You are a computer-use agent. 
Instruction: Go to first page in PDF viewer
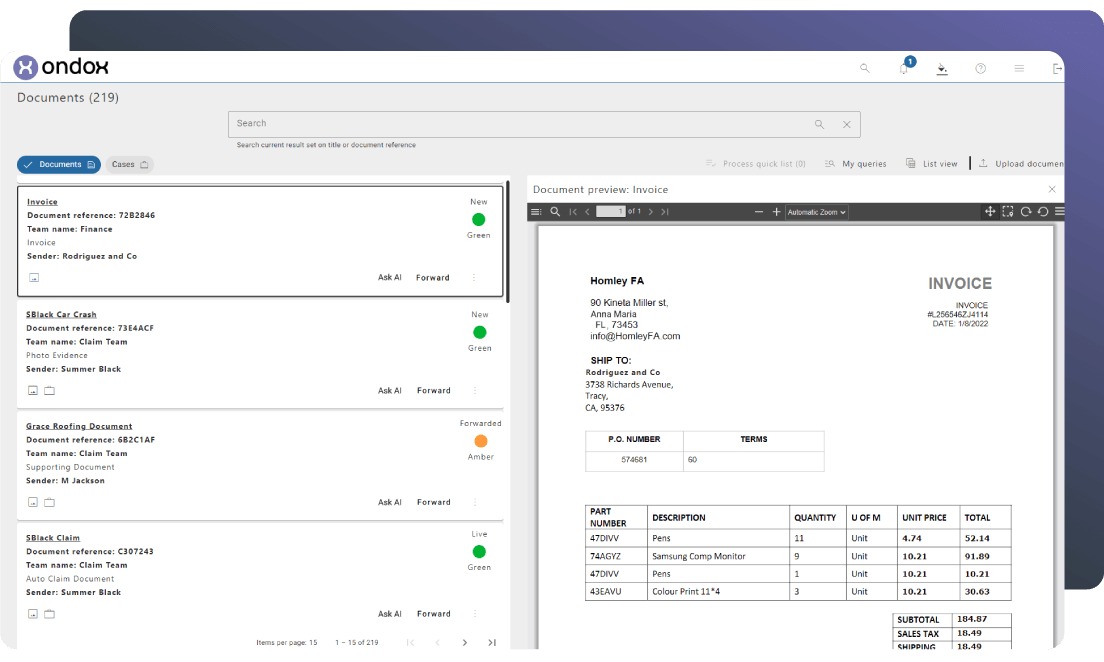coord(573,212)
